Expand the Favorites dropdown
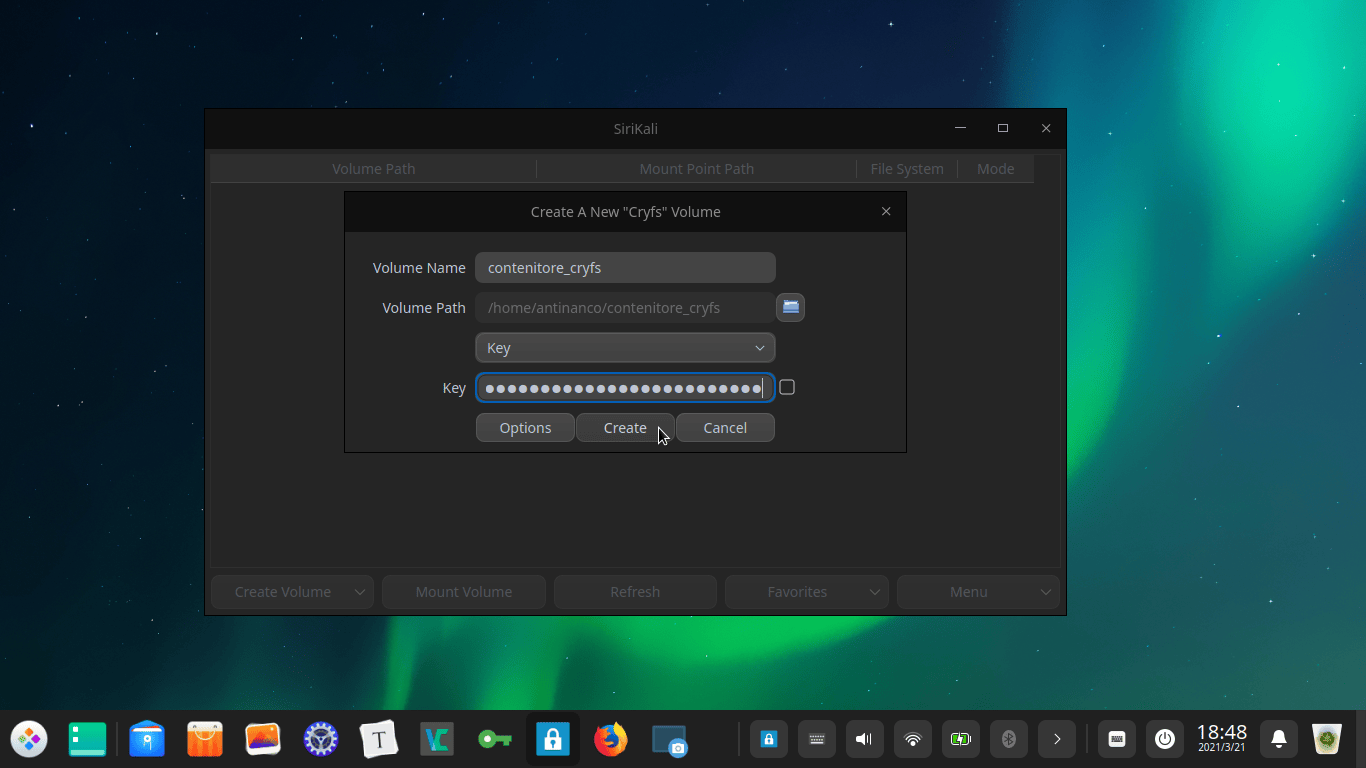 coord(807,592)
